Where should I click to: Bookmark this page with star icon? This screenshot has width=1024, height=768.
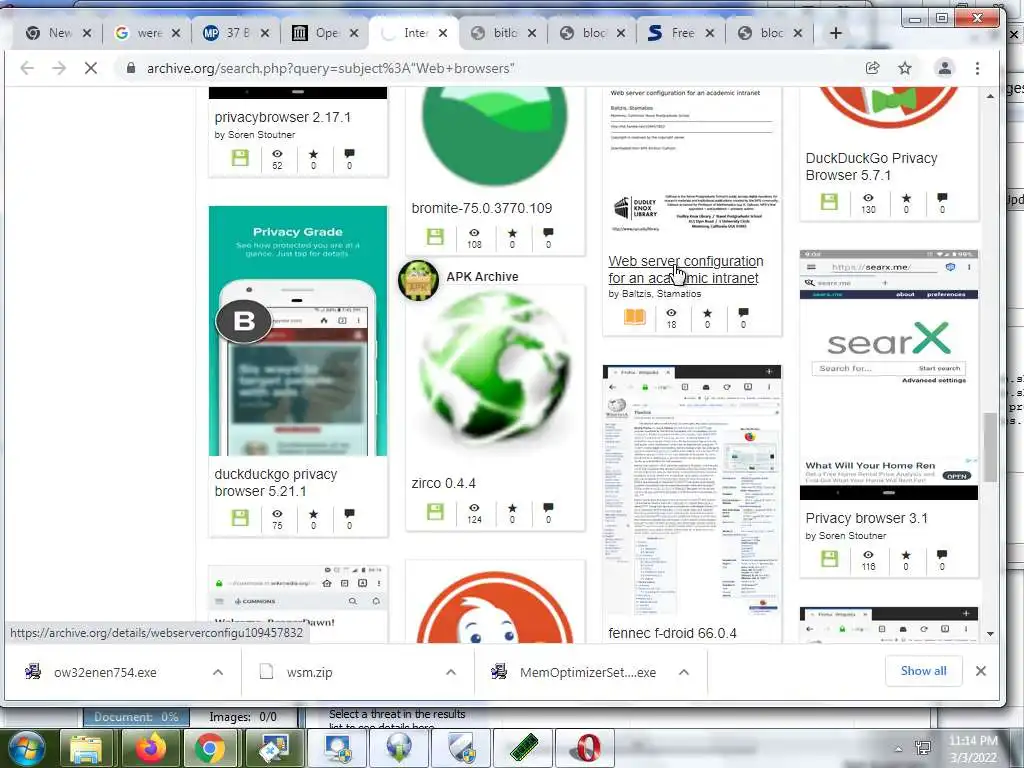pyautogui.click(x=904, y=68)
